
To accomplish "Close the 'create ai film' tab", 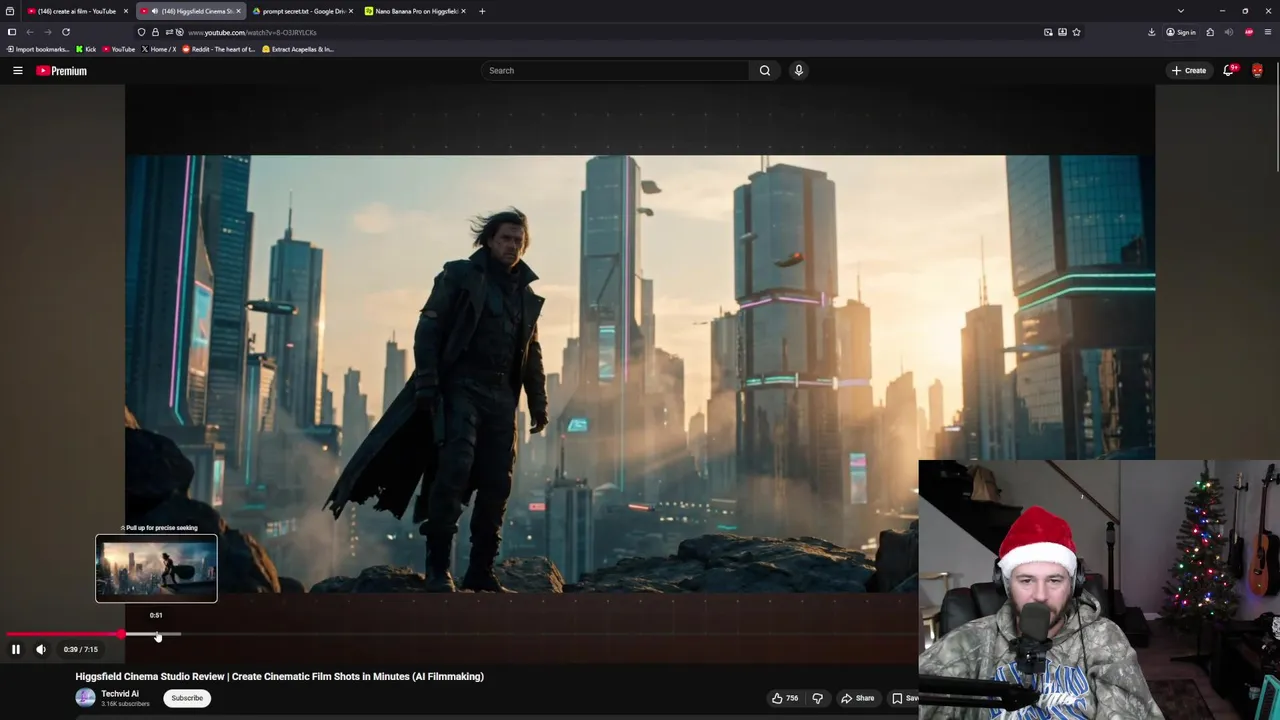I will [x=126, y=11].
